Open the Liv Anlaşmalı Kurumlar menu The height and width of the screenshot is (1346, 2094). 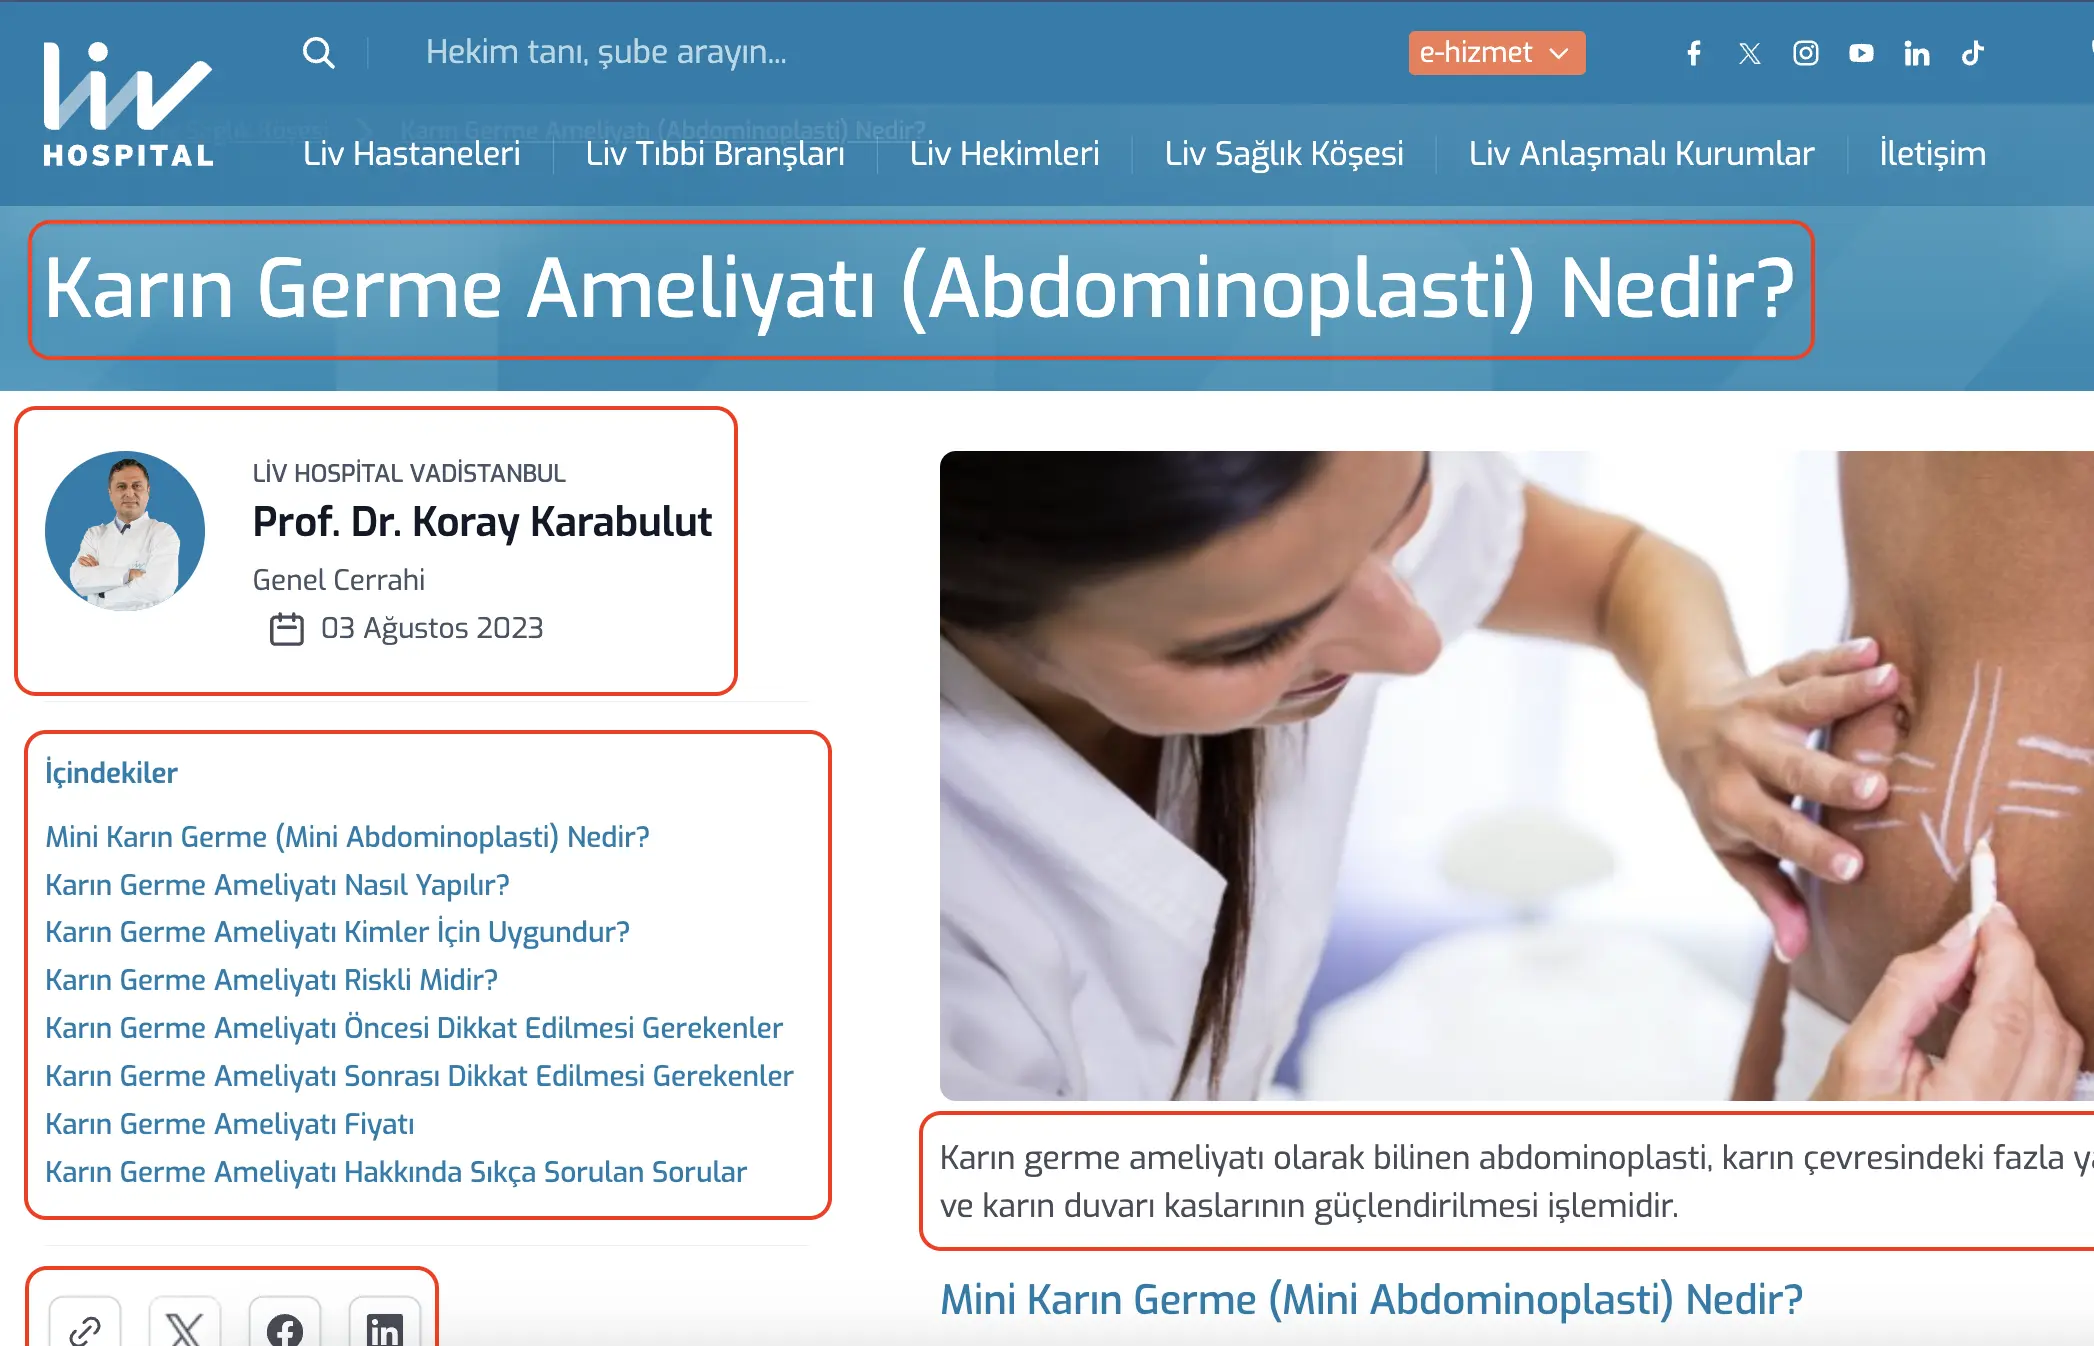point(1641,154)
